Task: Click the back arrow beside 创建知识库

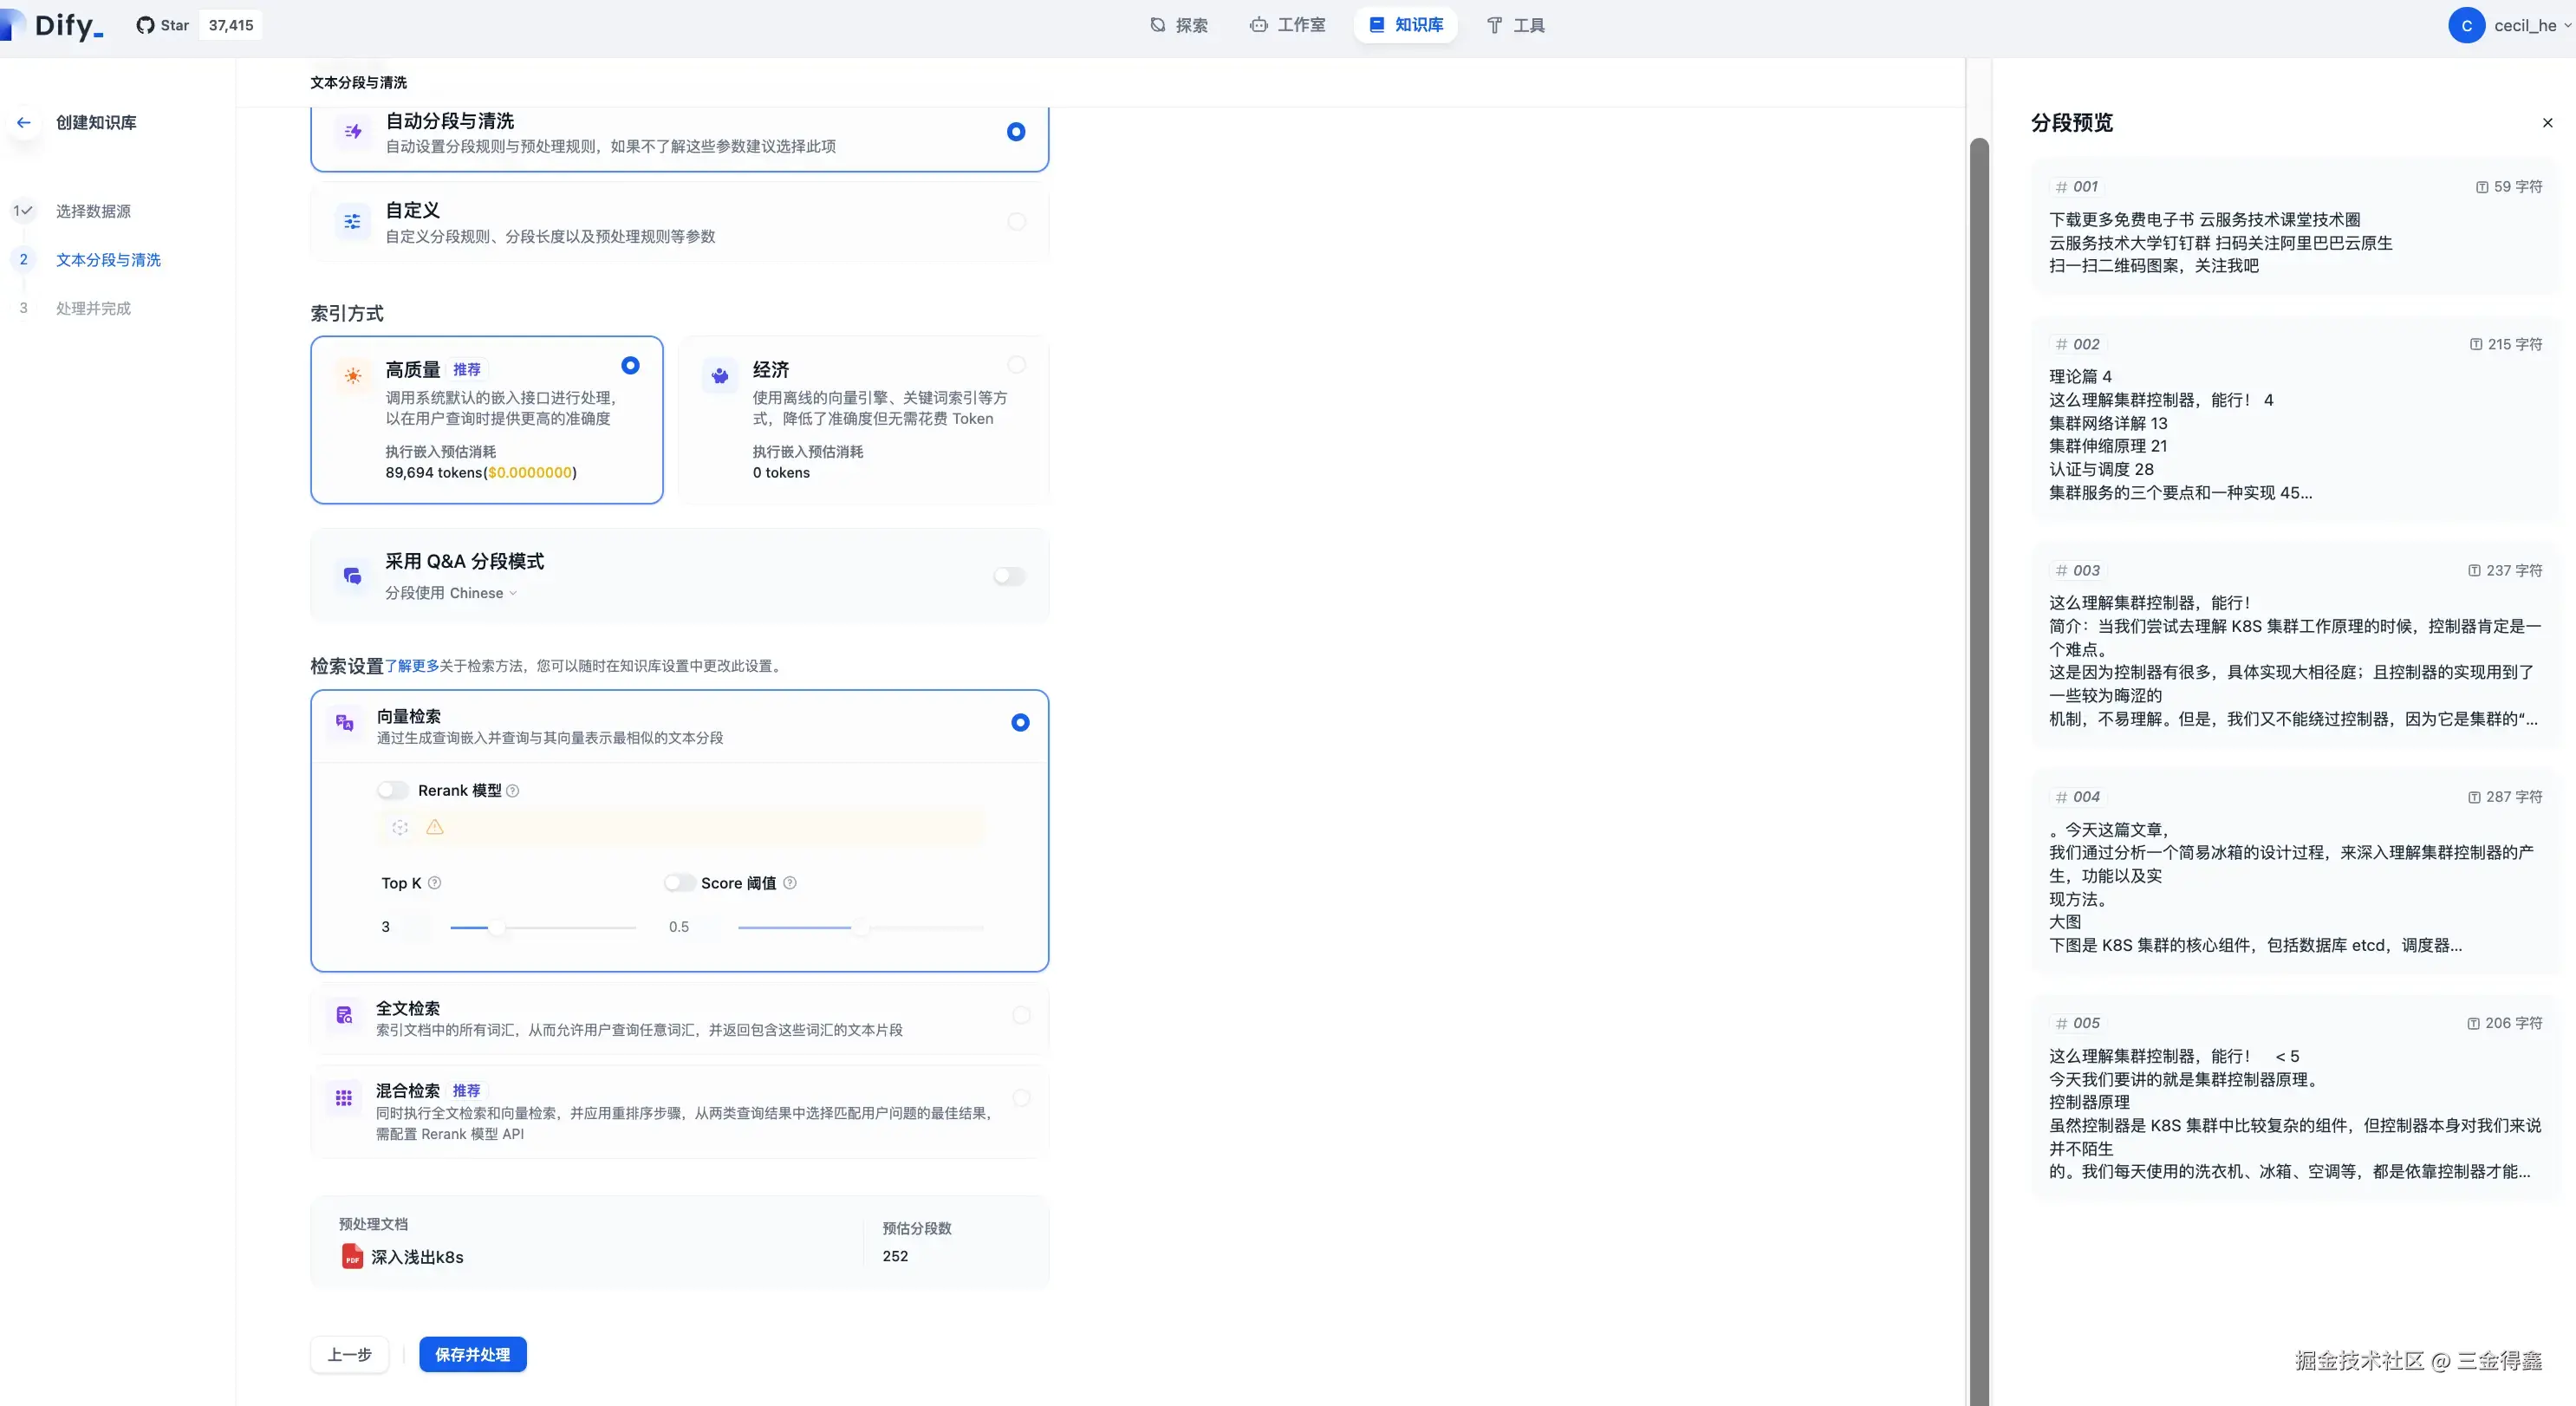Action: point(24,122)
